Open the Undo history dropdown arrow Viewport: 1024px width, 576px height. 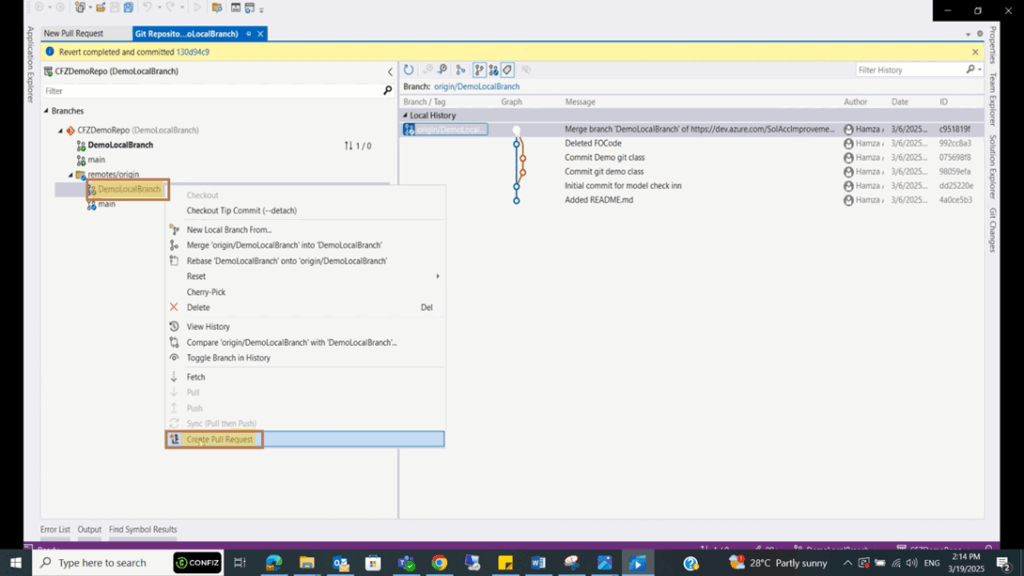tap(157, 8)
